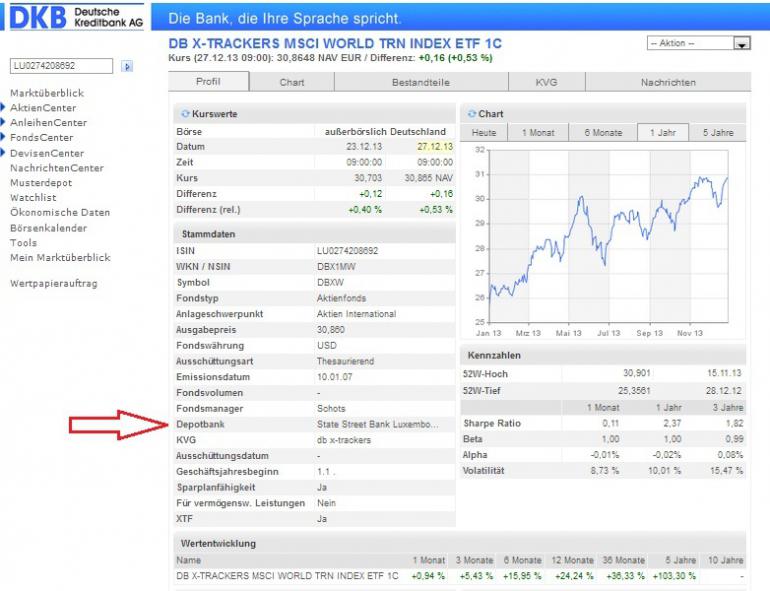Open the Aktion dropdown menu
Image resolution: width=770 pixels, height=591 pixels.
pyautogui.click(x=698, y=43)
